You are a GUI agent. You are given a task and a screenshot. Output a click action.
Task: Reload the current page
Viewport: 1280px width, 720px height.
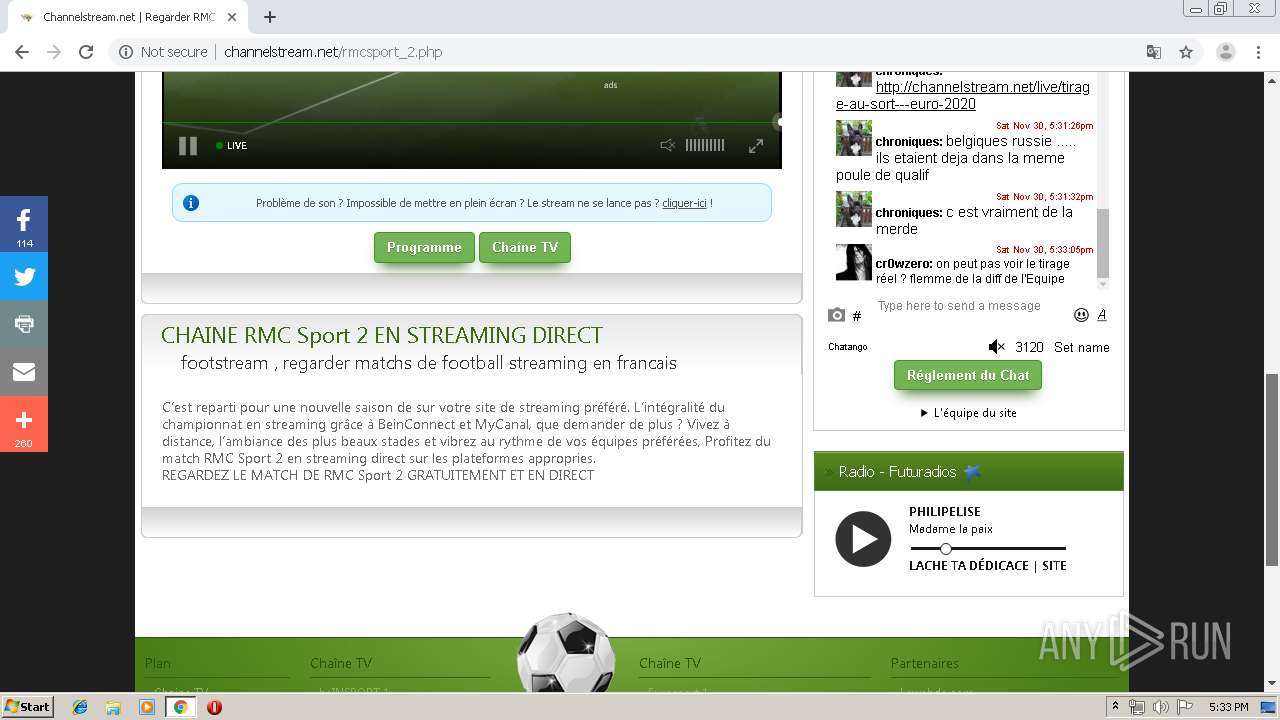[x=86, y=52]
